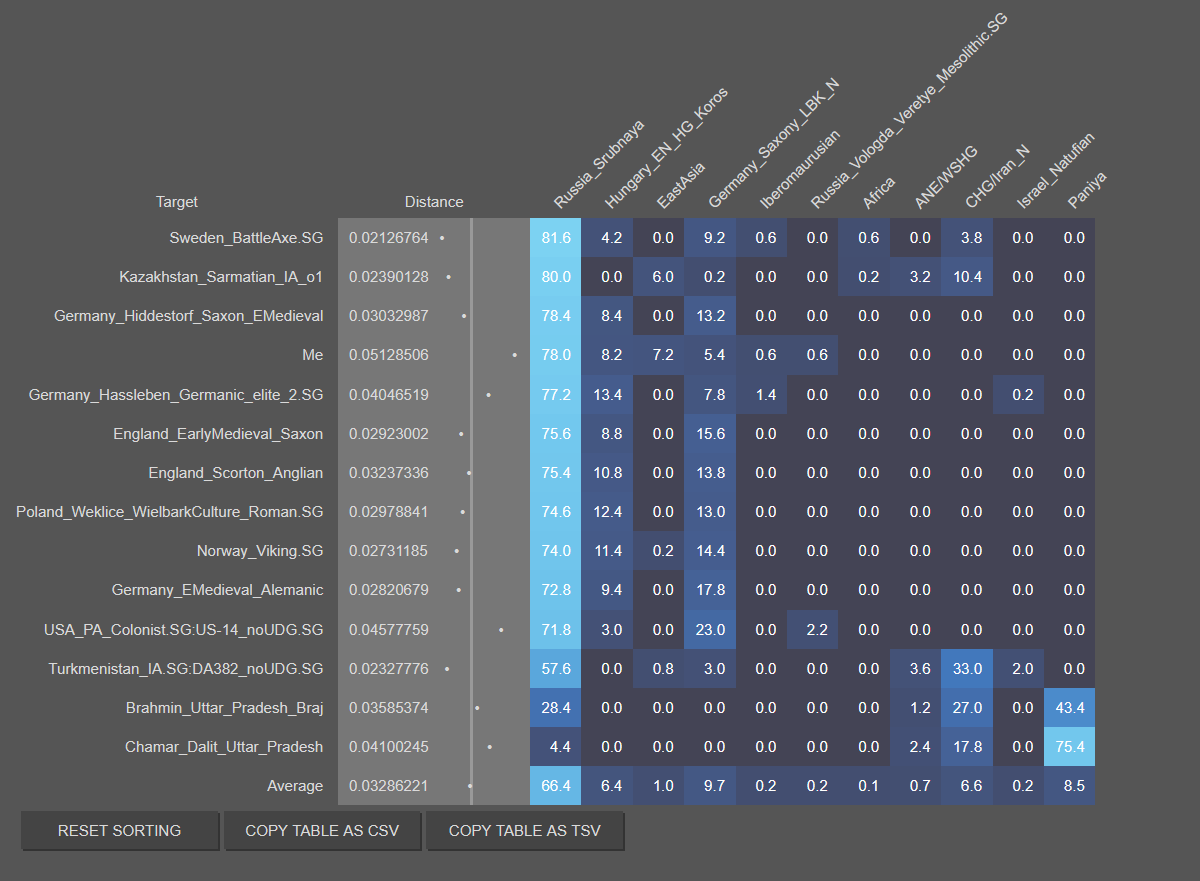Click the 66.4 average Russia_Srubnaya cell
Viewport: 1200px width, 881px height.
(556, 786)
